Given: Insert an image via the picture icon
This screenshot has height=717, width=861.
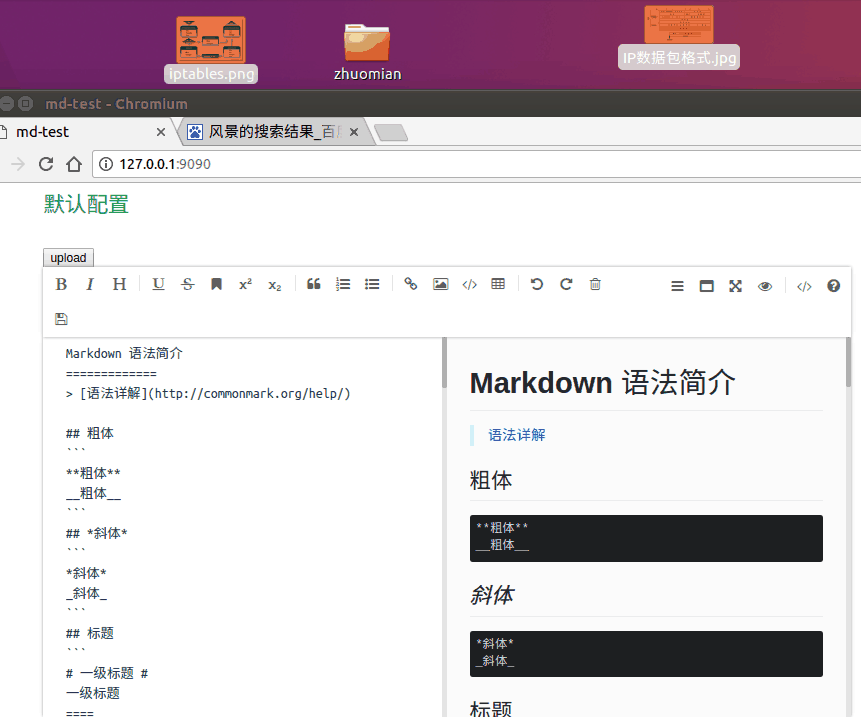Looking at the screenshot, I should tap(440, 284).
